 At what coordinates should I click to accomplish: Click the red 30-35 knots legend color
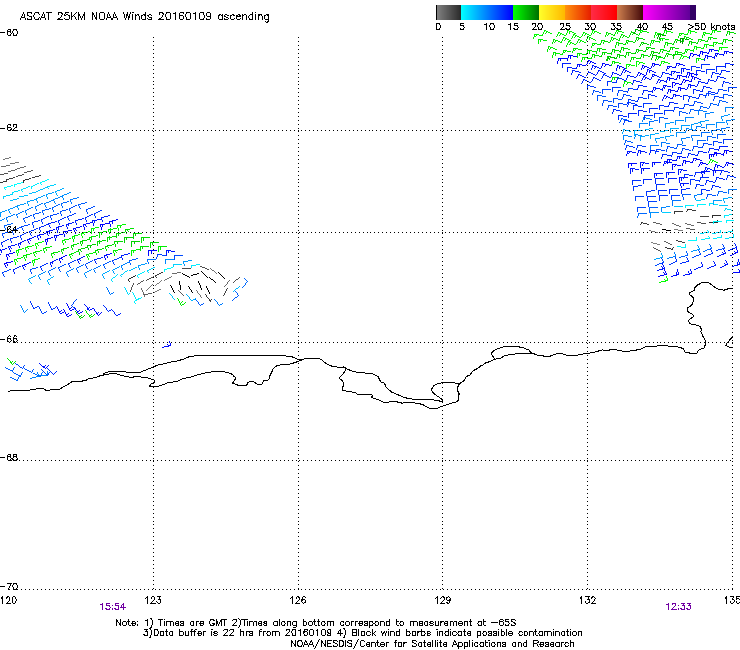pos(604,12)
